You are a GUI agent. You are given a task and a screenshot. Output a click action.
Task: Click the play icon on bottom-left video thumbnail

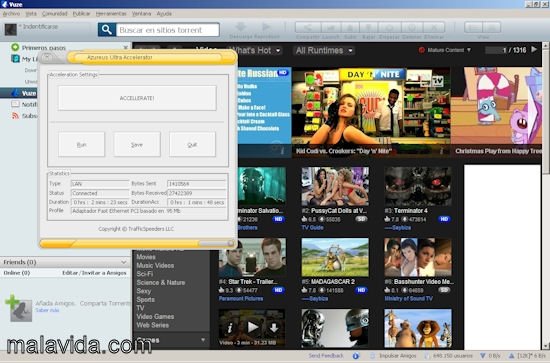point(252,327)
